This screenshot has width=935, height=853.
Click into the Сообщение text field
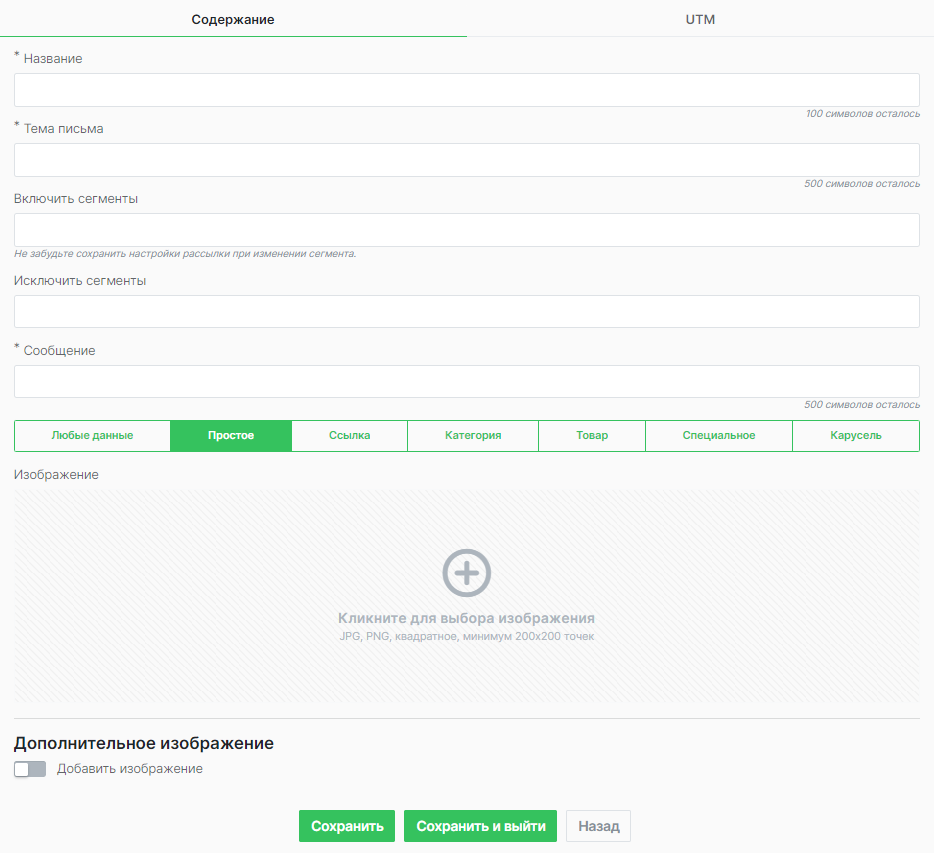[x=466, y=381]
